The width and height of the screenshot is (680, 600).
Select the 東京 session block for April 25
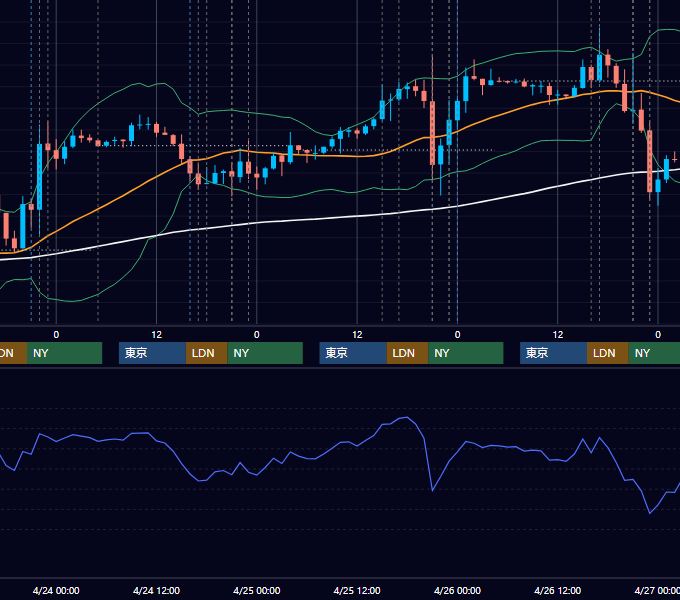pyautogui.click(x=353, y=353)
